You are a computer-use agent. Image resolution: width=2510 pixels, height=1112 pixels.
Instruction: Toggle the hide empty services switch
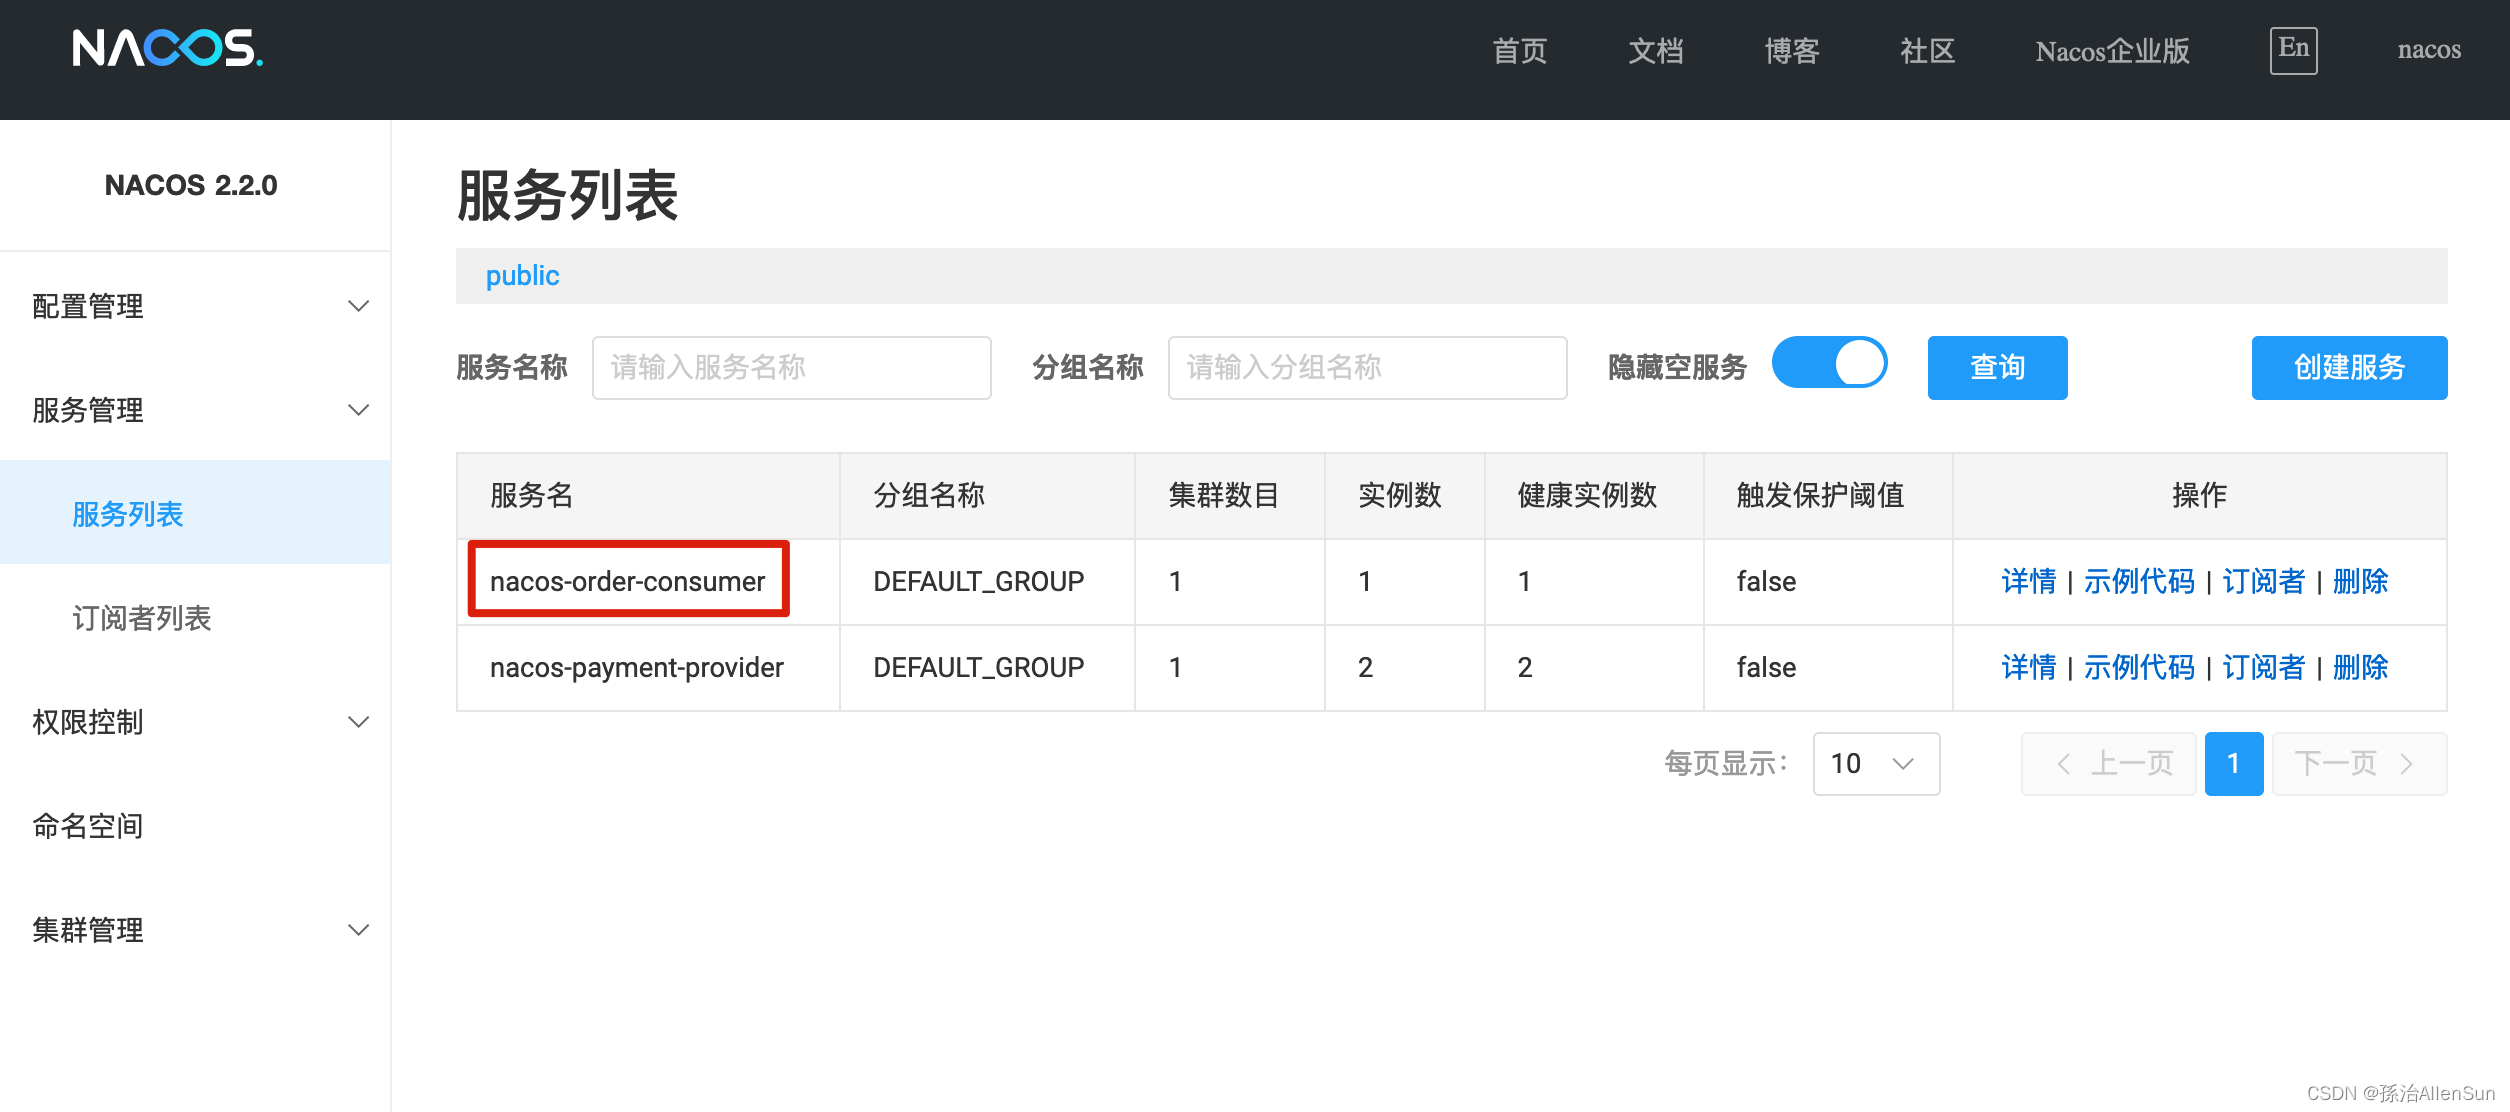coord(1828,363)
